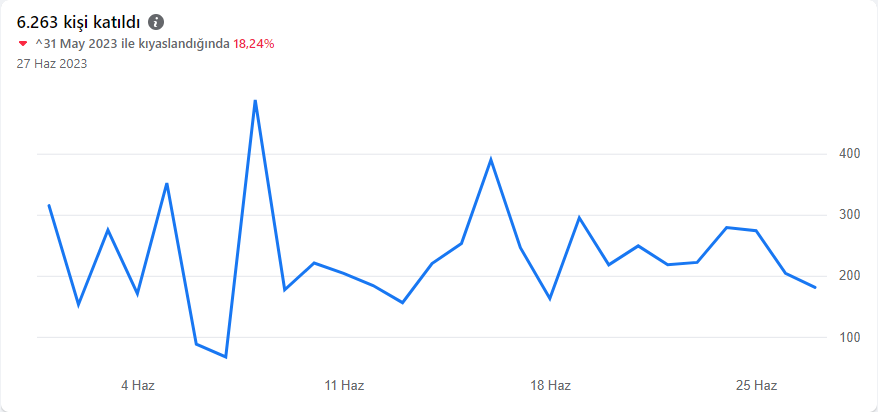Click the lowest dip of the blue line

226,357
